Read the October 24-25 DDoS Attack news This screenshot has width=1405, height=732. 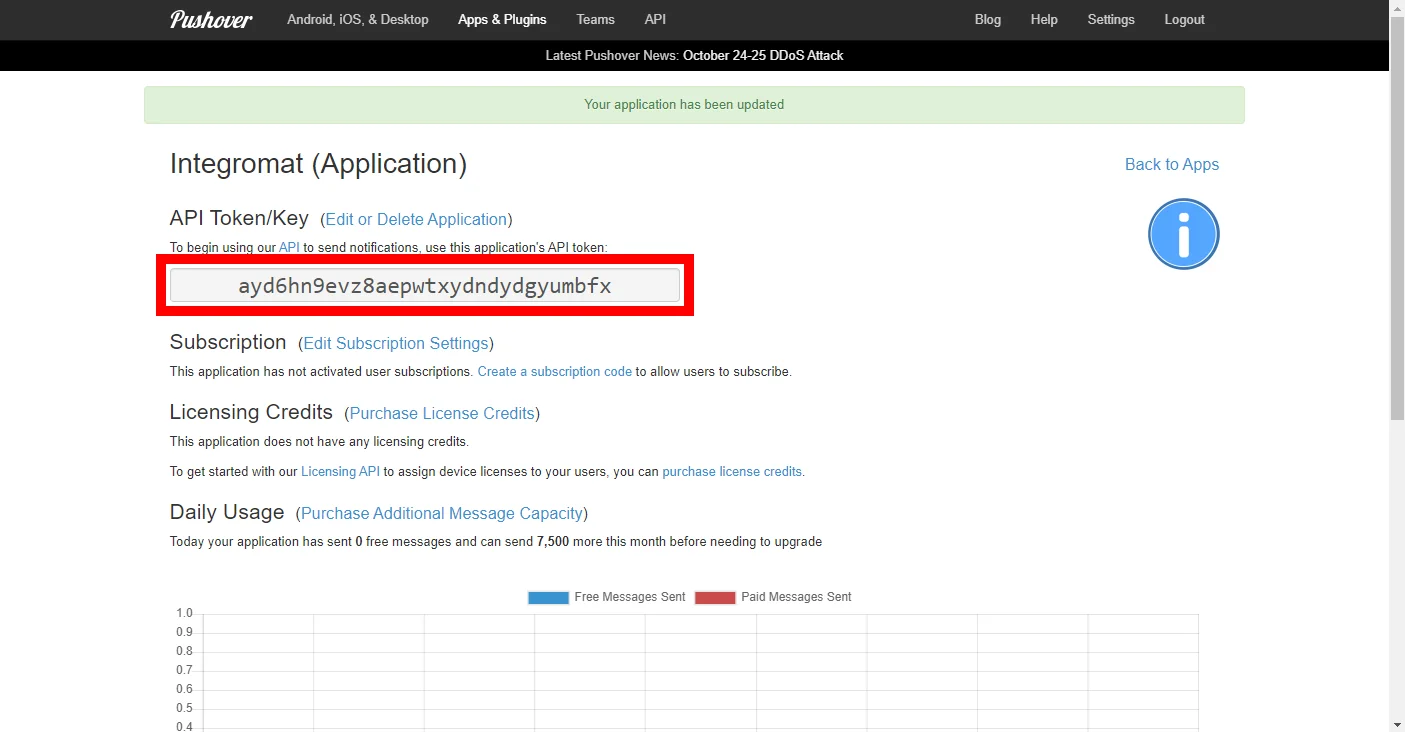coord(763,55)
